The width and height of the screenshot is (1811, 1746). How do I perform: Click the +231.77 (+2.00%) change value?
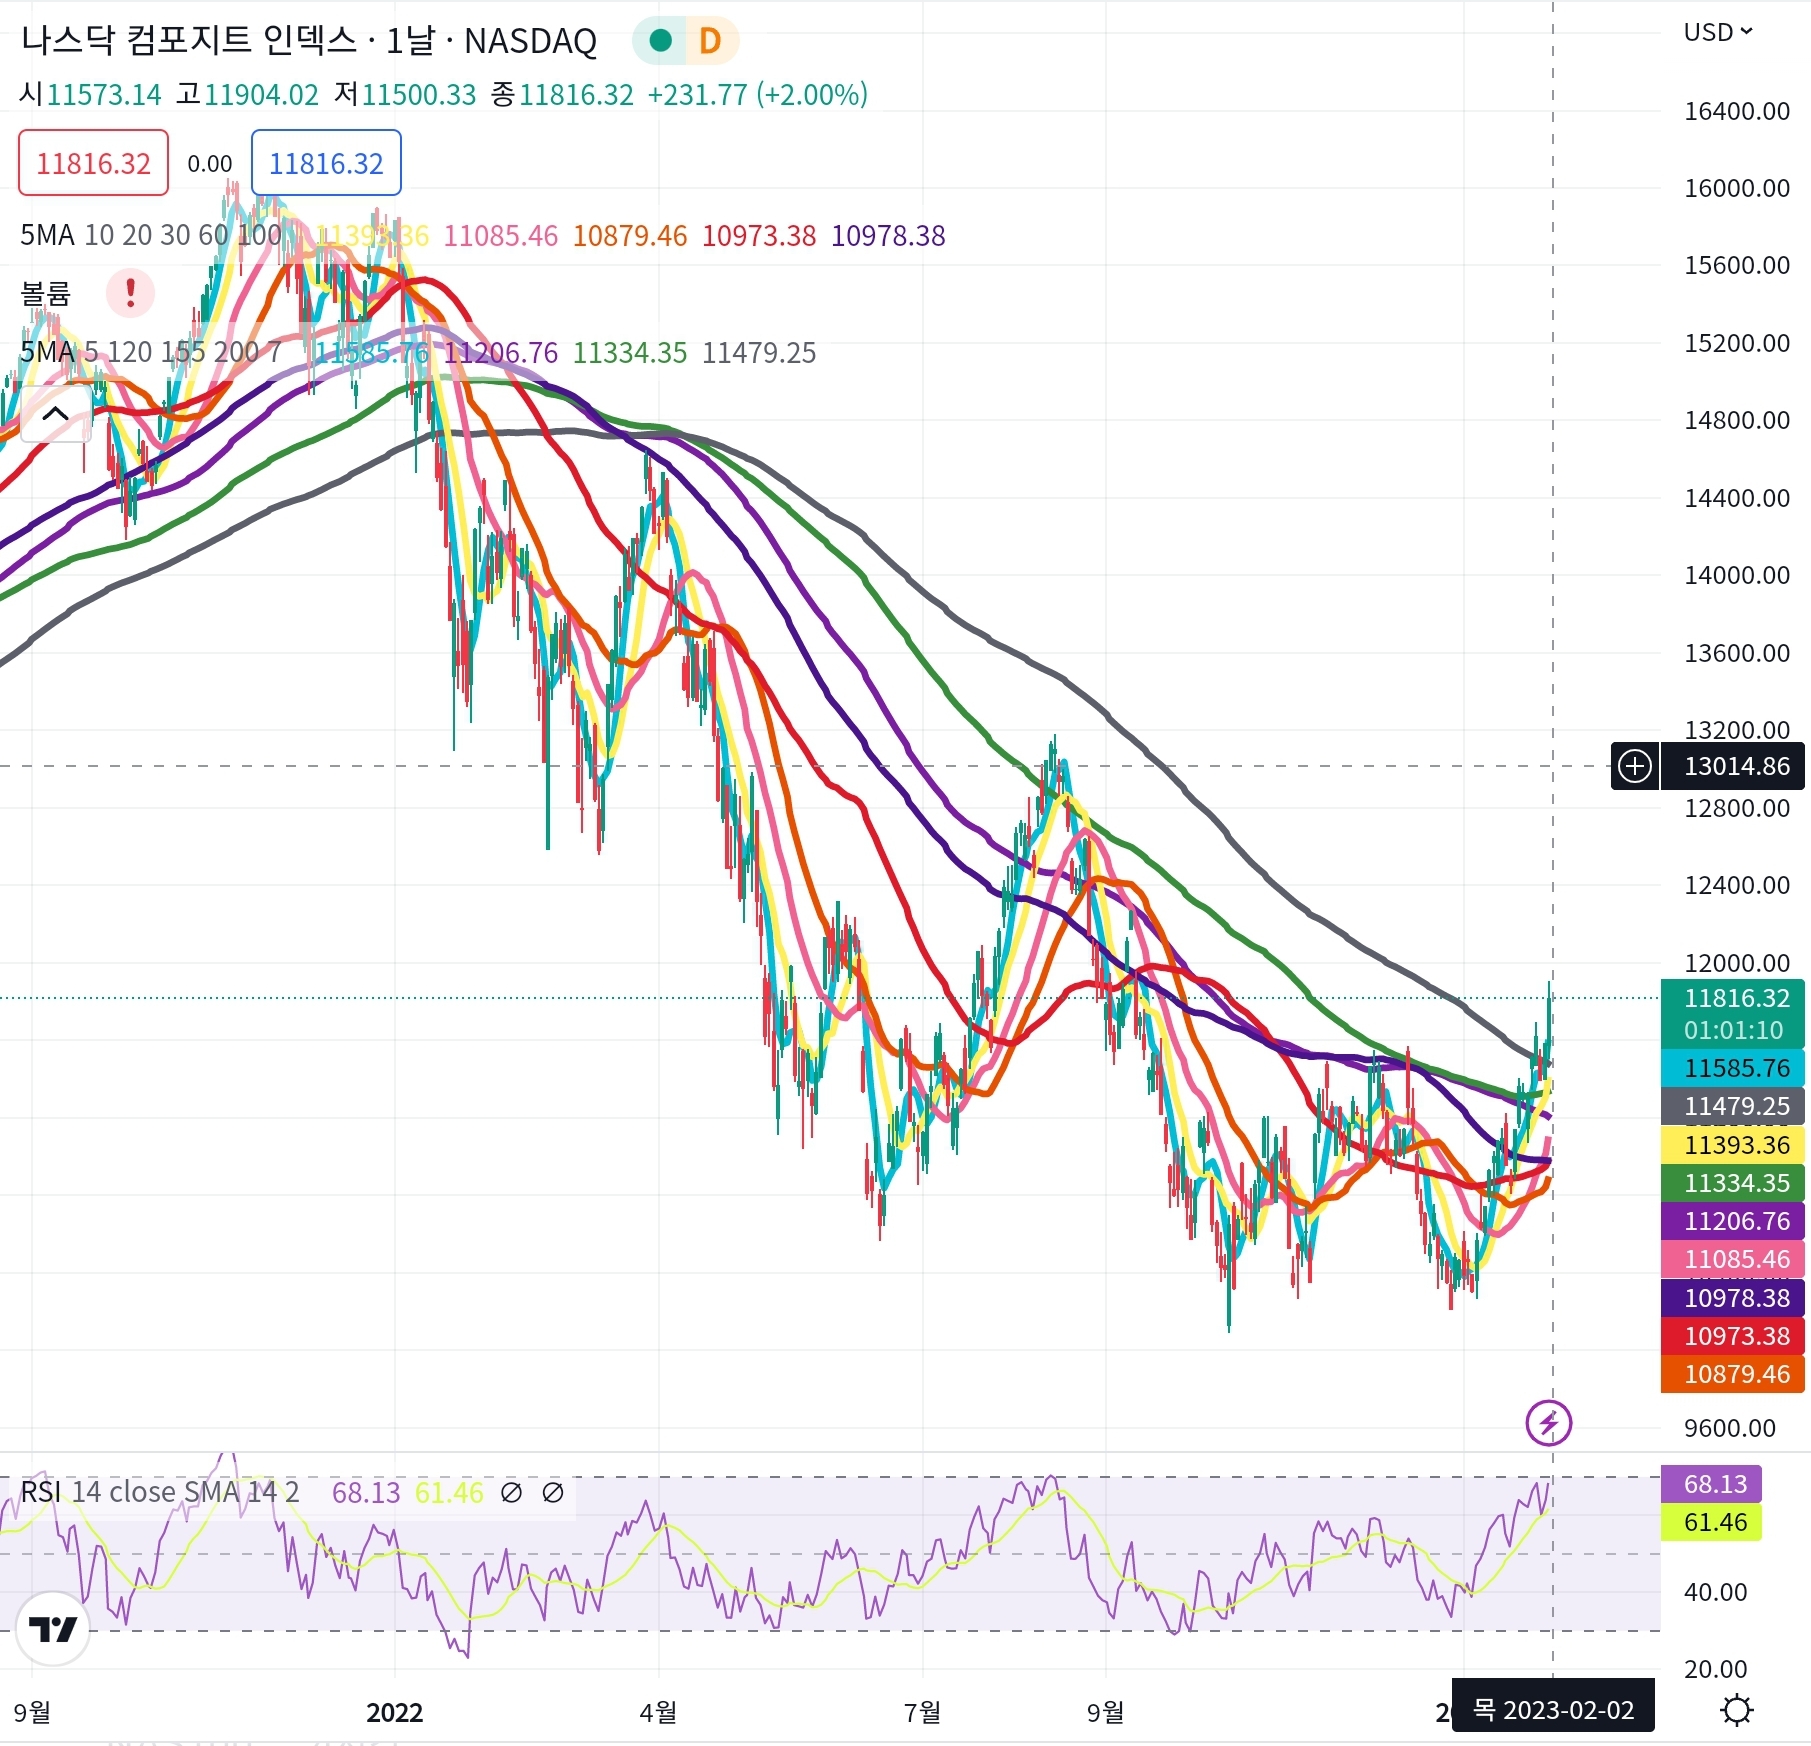point(757,95)
